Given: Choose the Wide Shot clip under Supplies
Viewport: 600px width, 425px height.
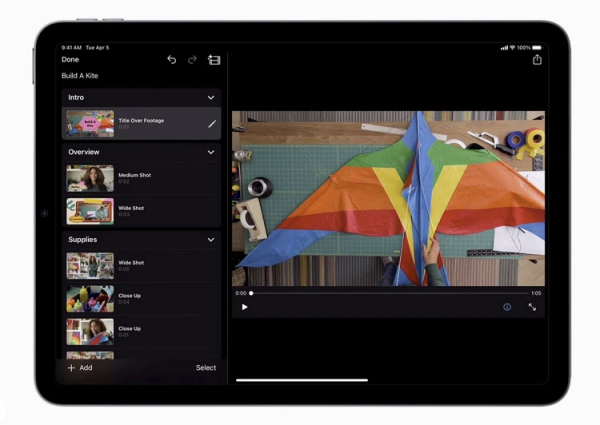Looking at the screenshot, I should 141,265.
